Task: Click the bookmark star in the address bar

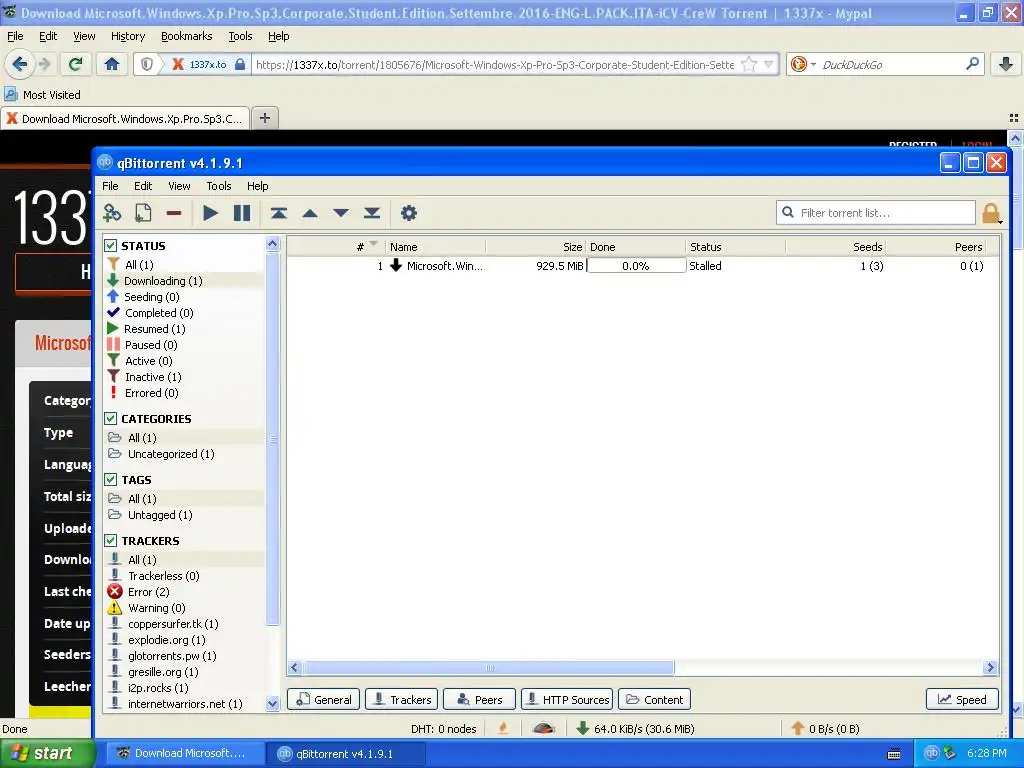Action: coord(749,64)
